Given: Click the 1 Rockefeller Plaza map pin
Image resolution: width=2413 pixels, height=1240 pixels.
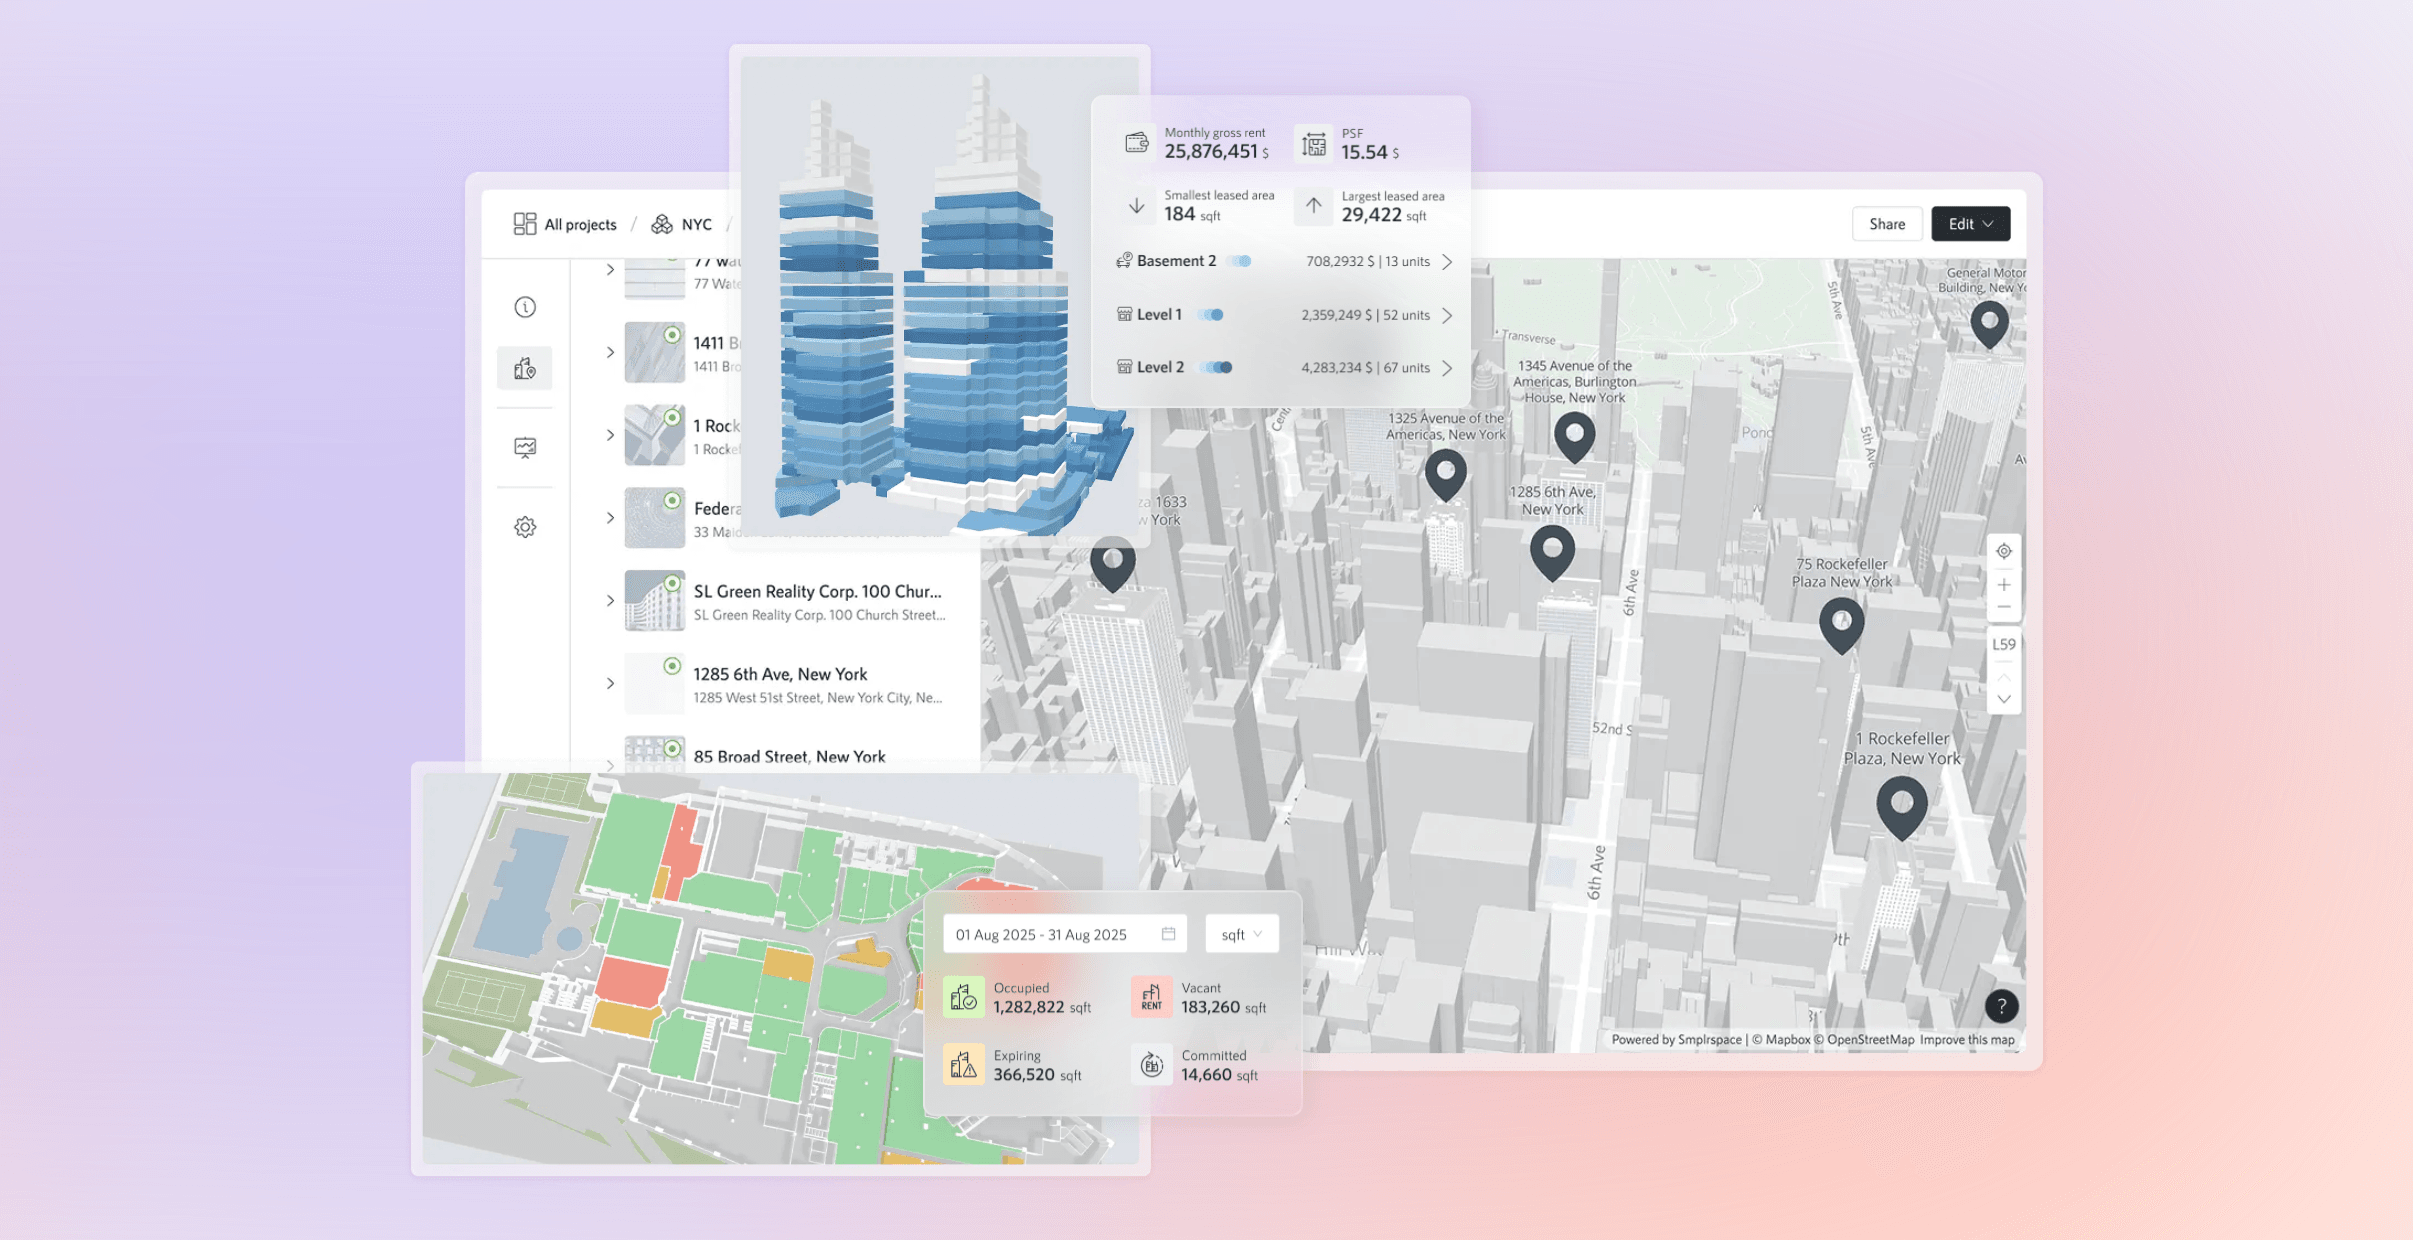Looking at the screenshot, I should (1901, 805).
